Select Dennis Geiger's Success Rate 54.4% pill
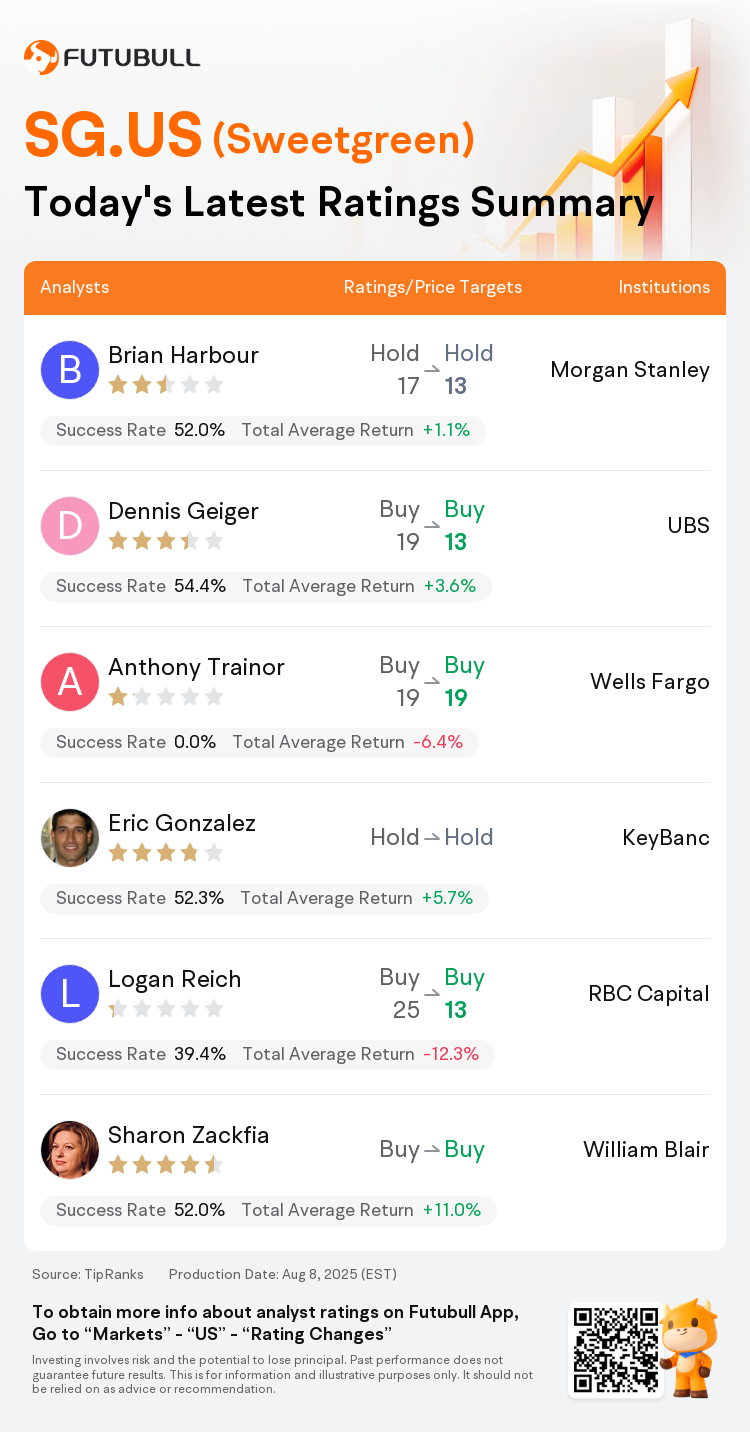The height and width of the screenshot is (1432, 750). tap(141, 586)
